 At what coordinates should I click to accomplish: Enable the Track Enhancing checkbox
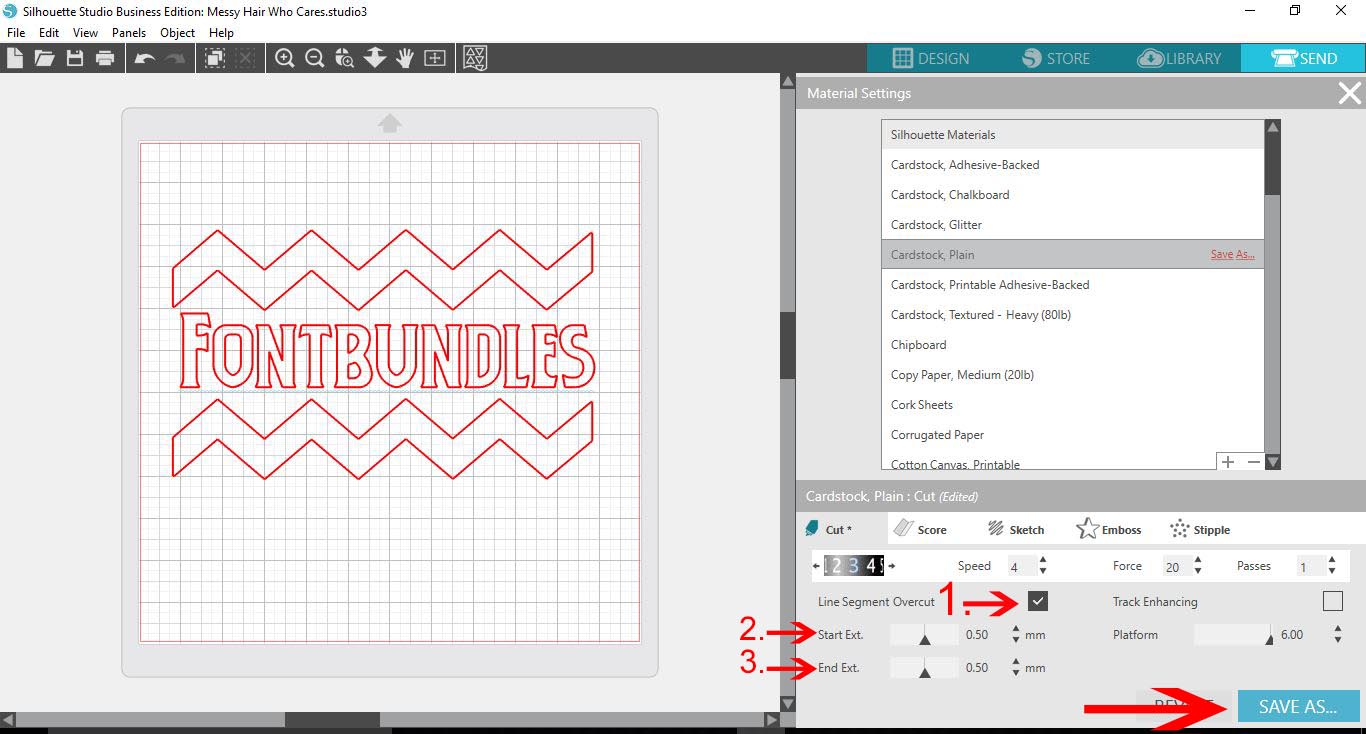pos(1332,601)
